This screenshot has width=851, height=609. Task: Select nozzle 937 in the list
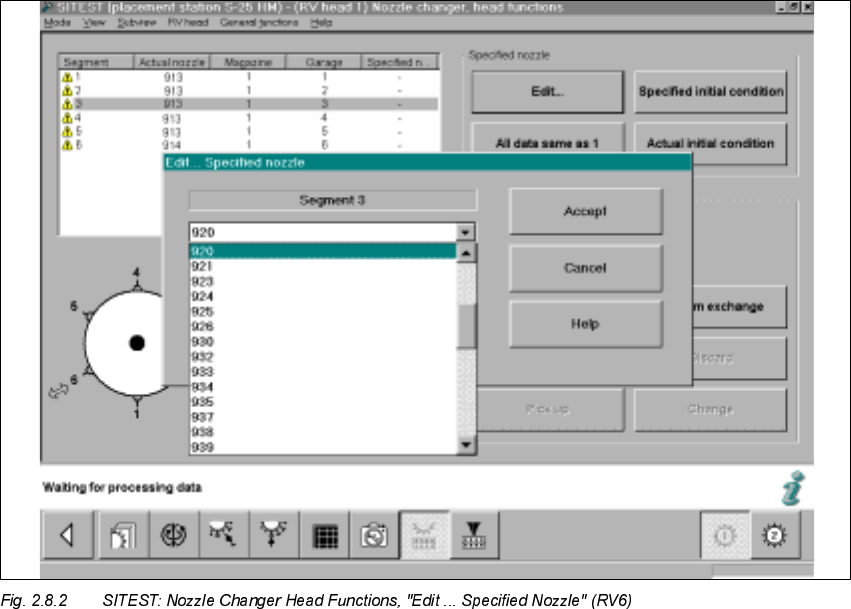pos(323,417)
